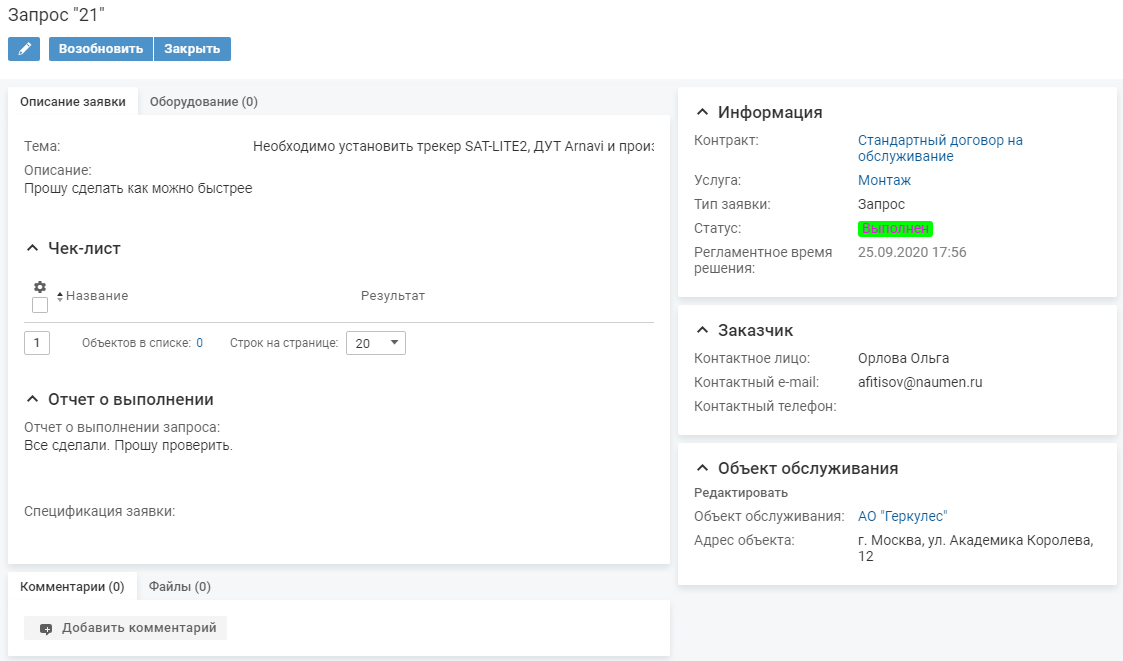Select the Комментарии (0) tab
Viewport: 1123px width, 661px height.
point(72,587)
